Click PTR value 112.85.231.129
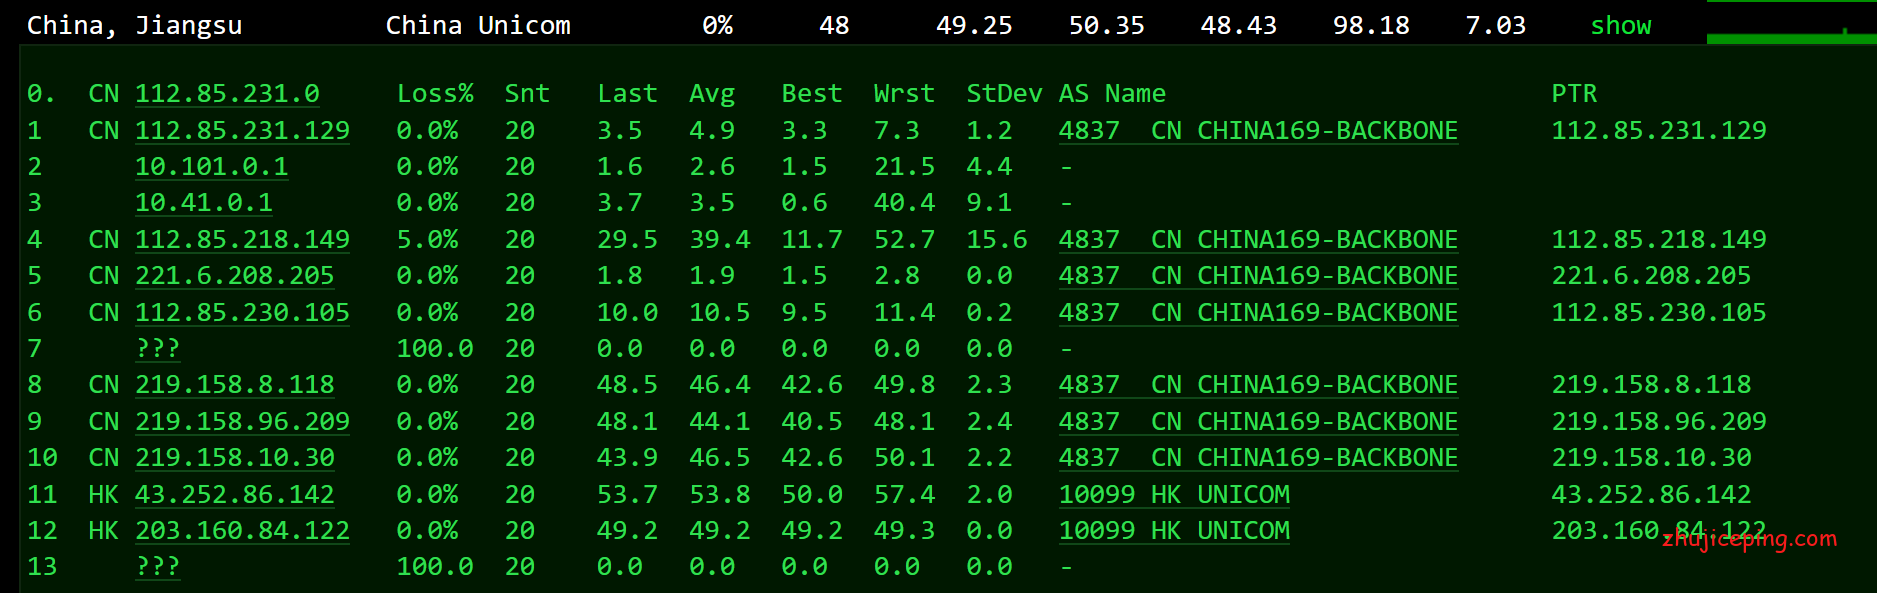The width and height of the screenshot is (1877, 593). pyautogui.click(x=1659, y=130)
